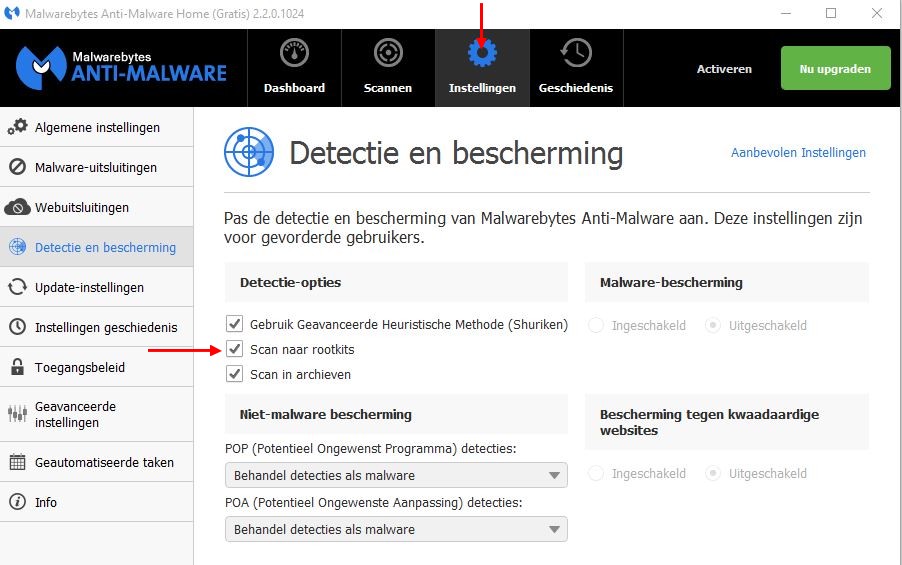Click the Algemene instellingen gears icon
This screenshot has height=565, width=902.
[17, 127]
